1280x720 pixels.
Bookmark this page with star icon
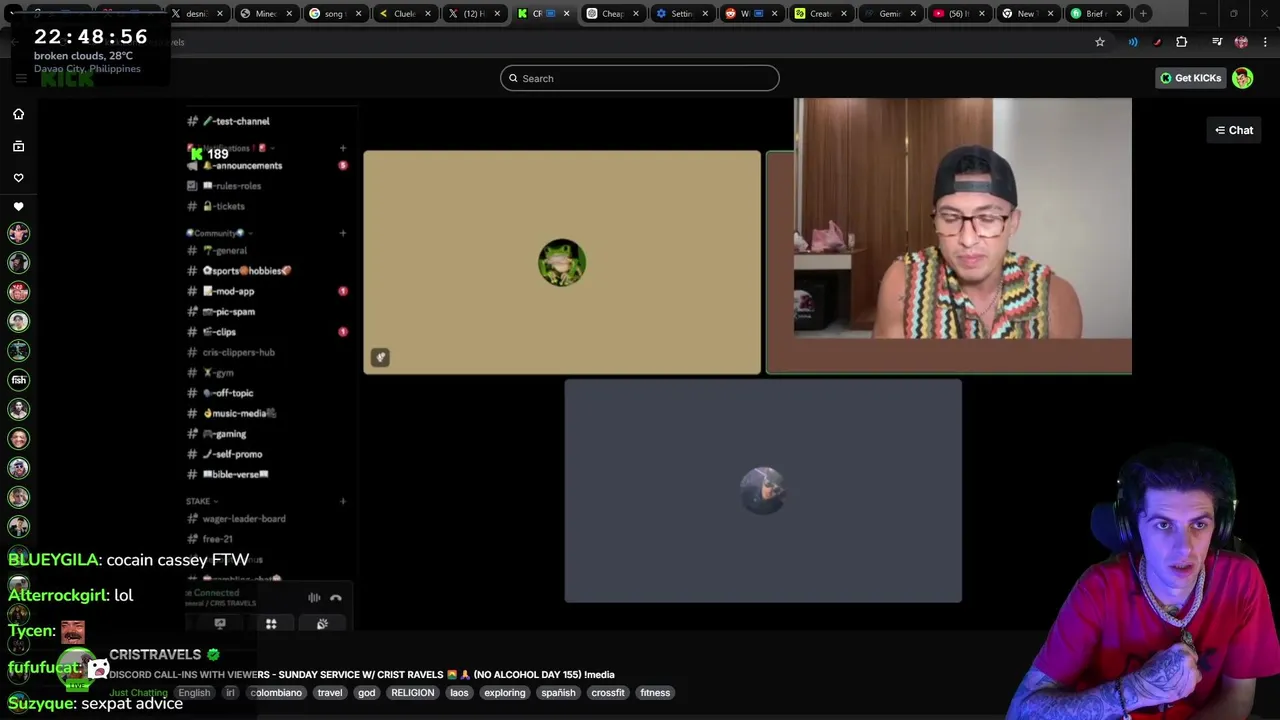point(1100,42)
